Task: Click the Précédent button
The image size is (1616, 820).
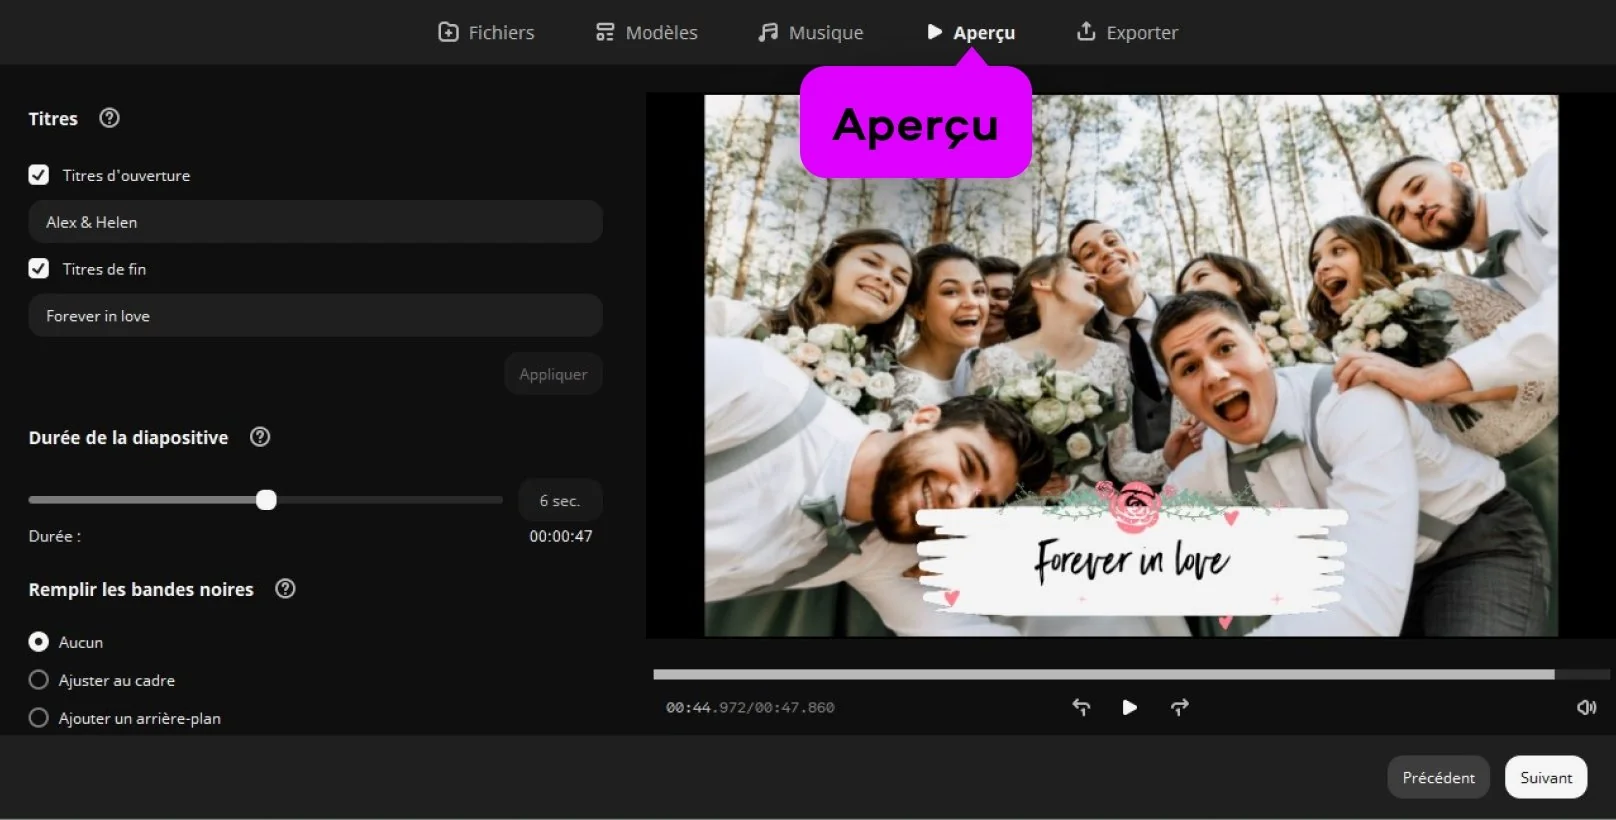Action: pos(1438,777)
